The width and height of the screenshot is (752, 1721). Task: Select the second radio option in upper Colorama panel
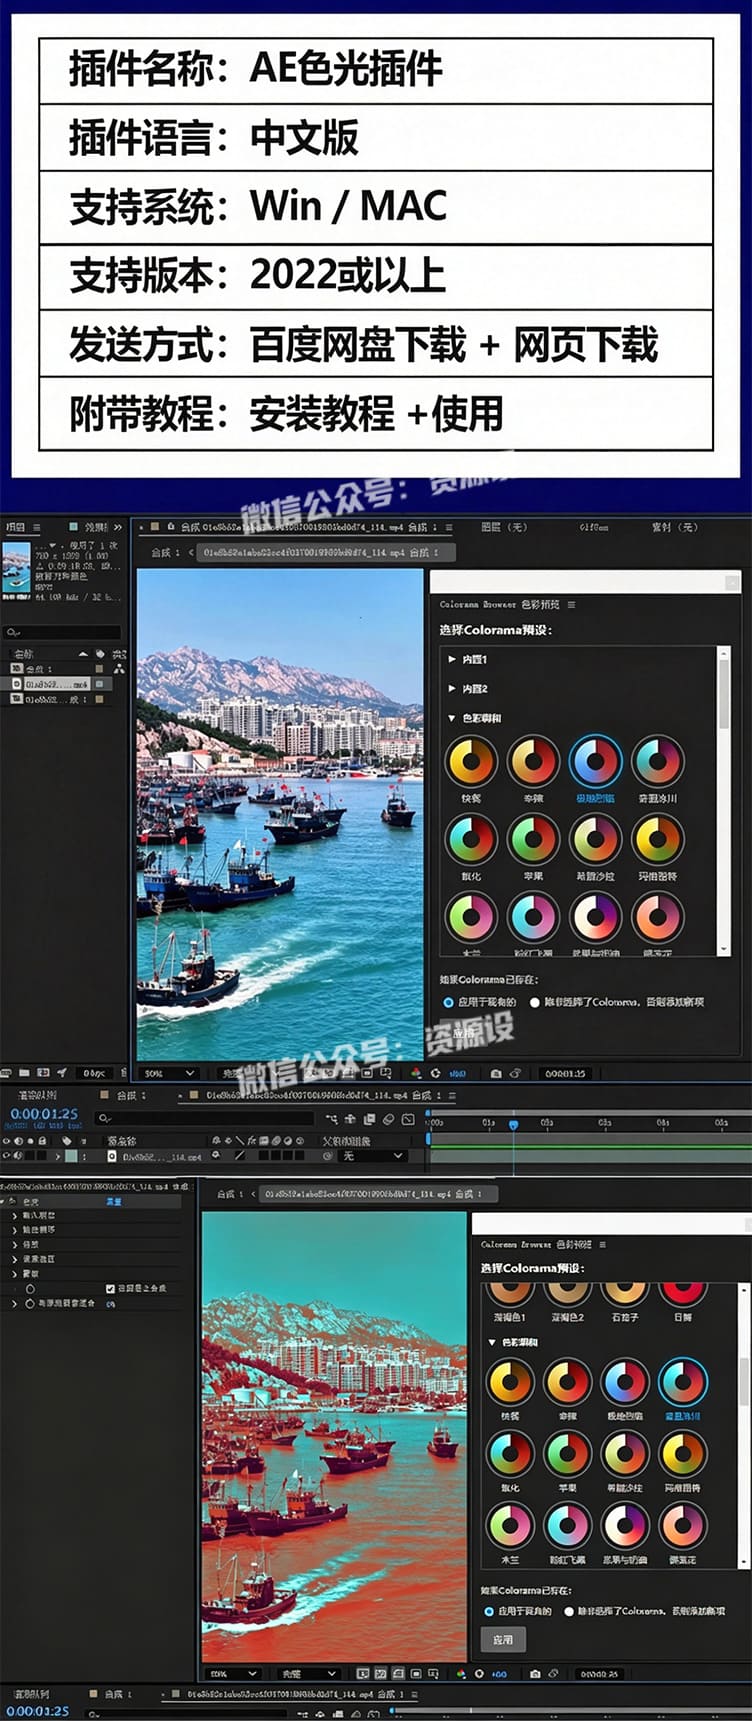tap(535, 1002)
